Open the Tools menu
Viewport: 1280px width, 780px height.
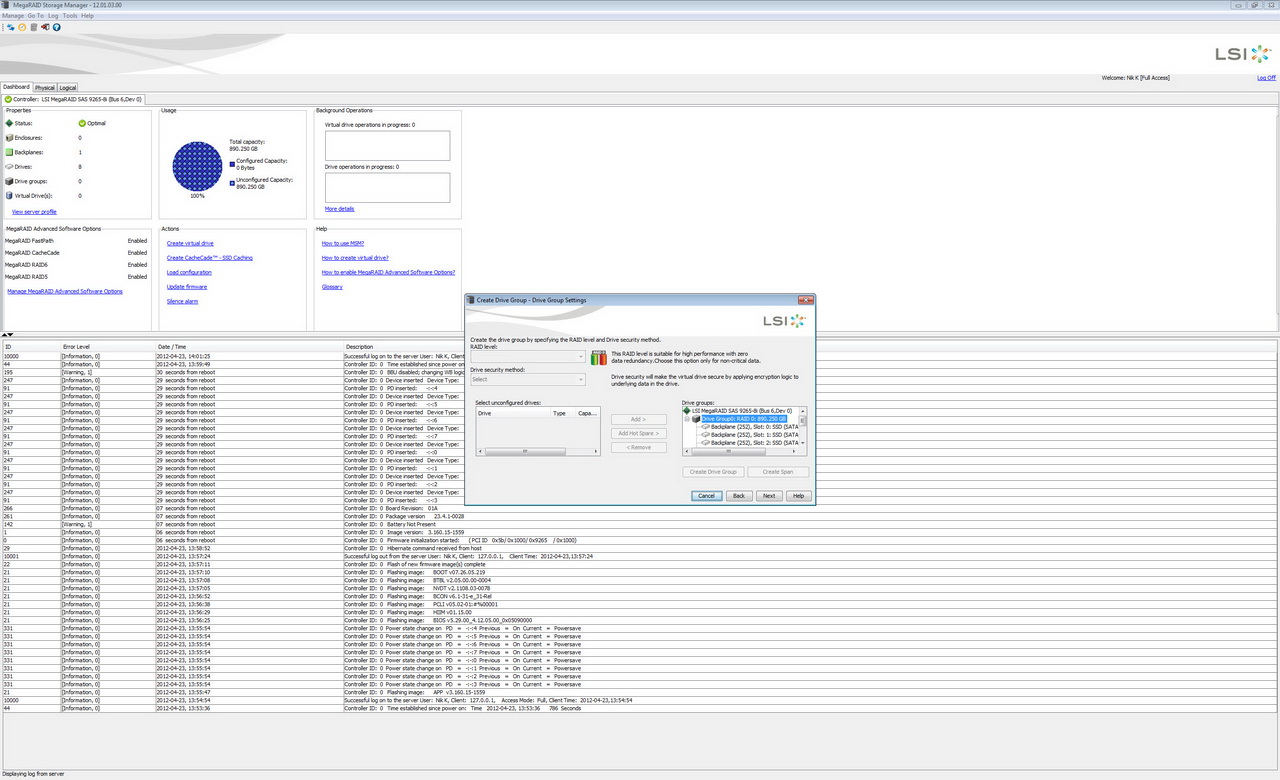70,16
